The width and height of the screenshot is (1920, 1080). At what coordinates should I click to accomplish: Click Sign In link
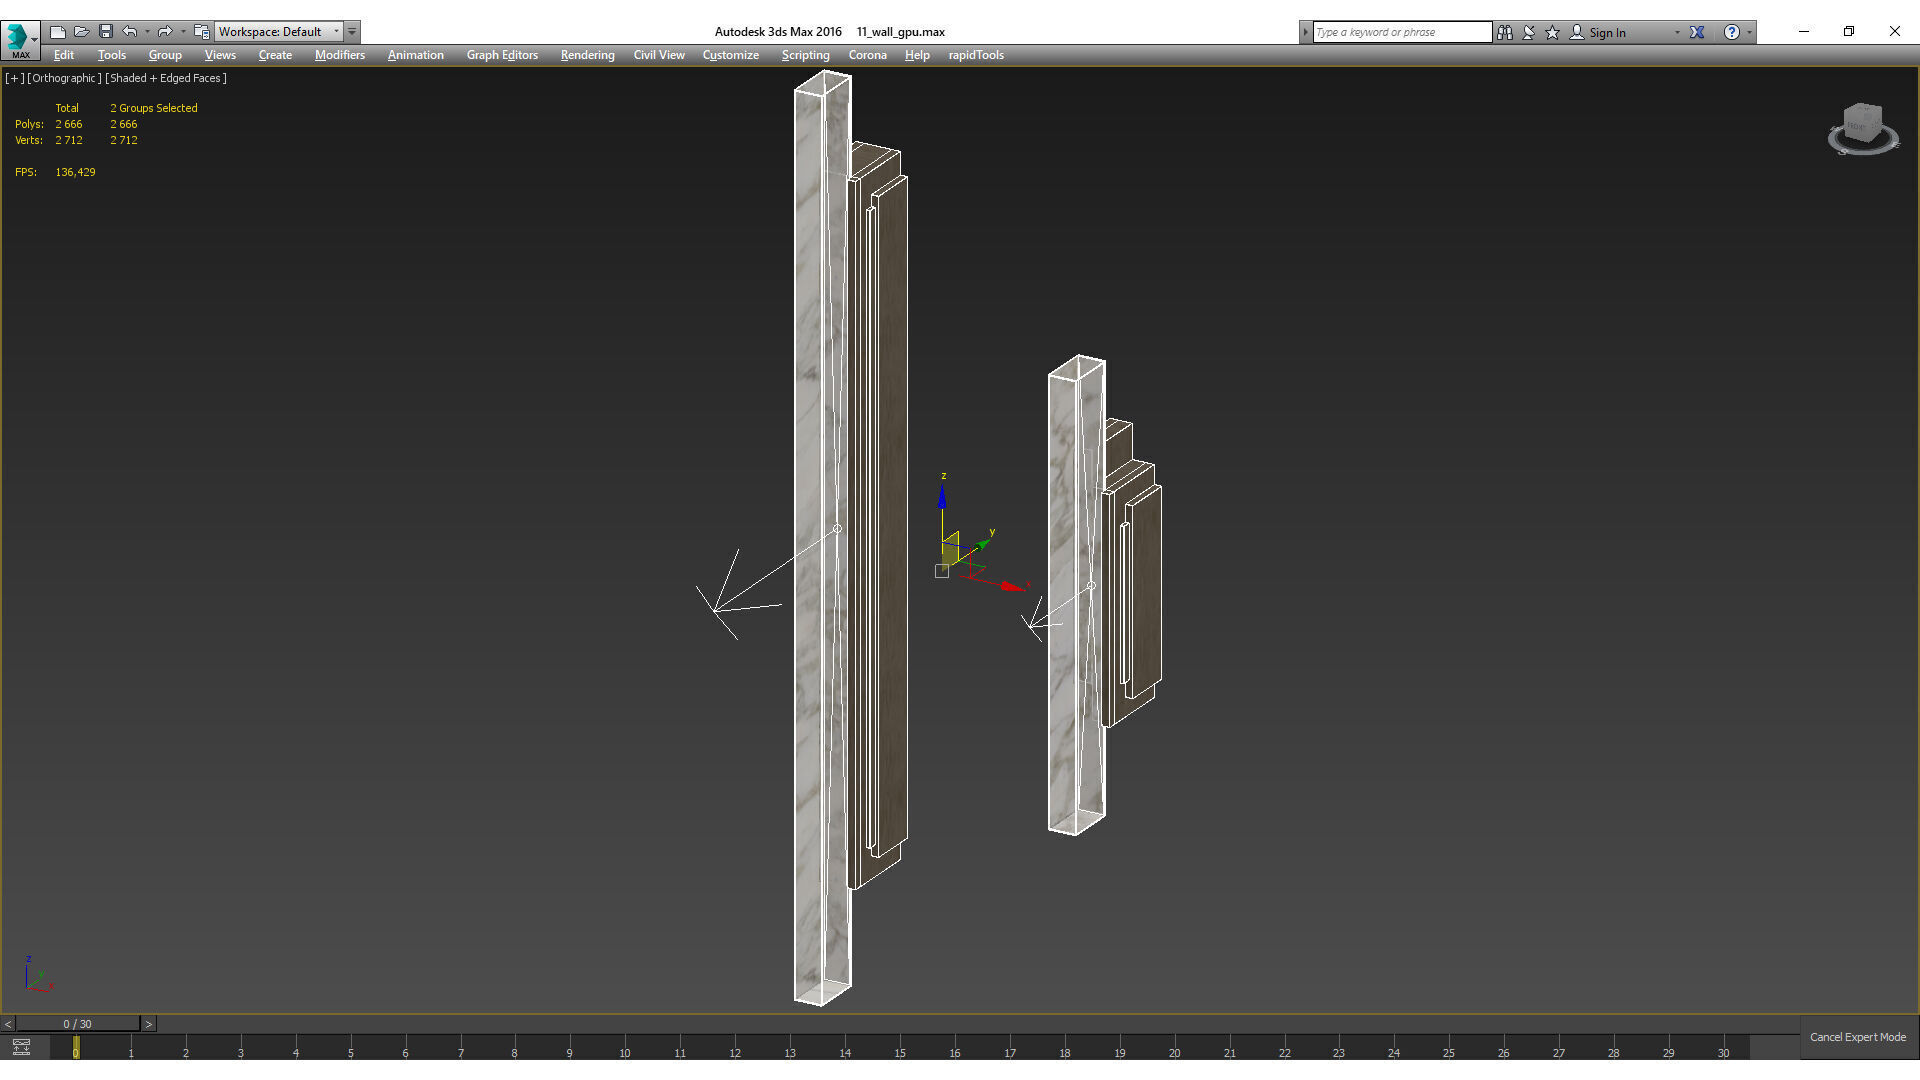(1607, 33)
